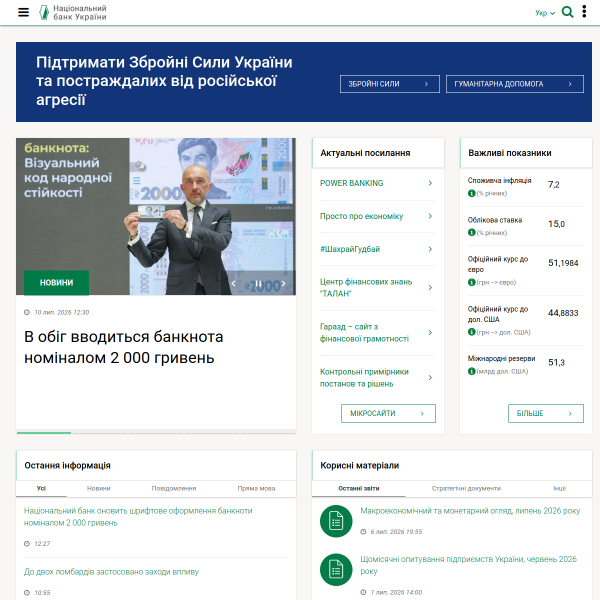Click the chevron next to Гаразд
600x600 pixels.
point(430,333)
